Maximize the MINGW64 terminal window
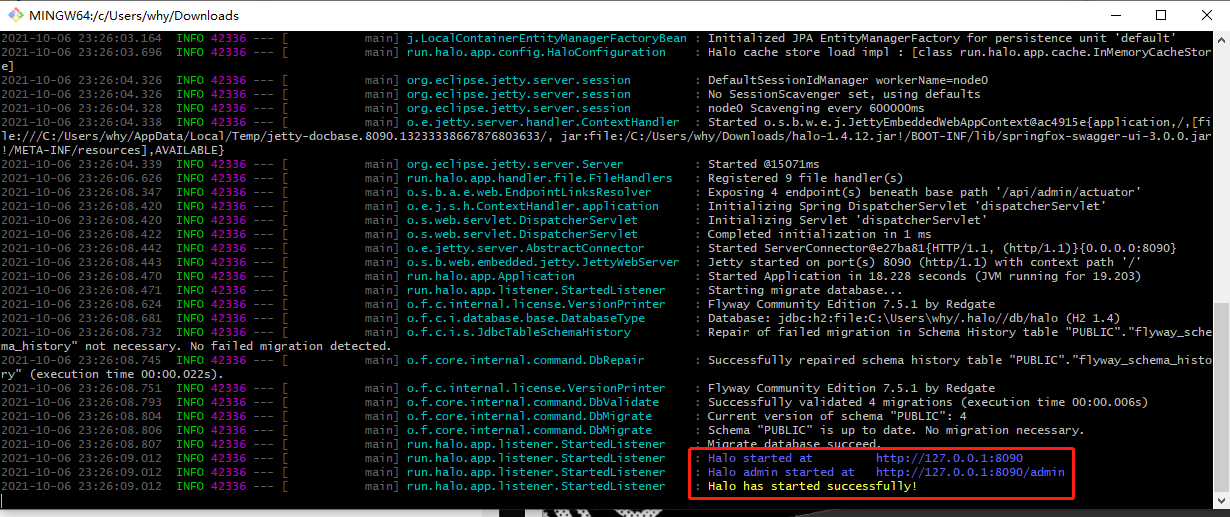 [x=1161, y=15]
